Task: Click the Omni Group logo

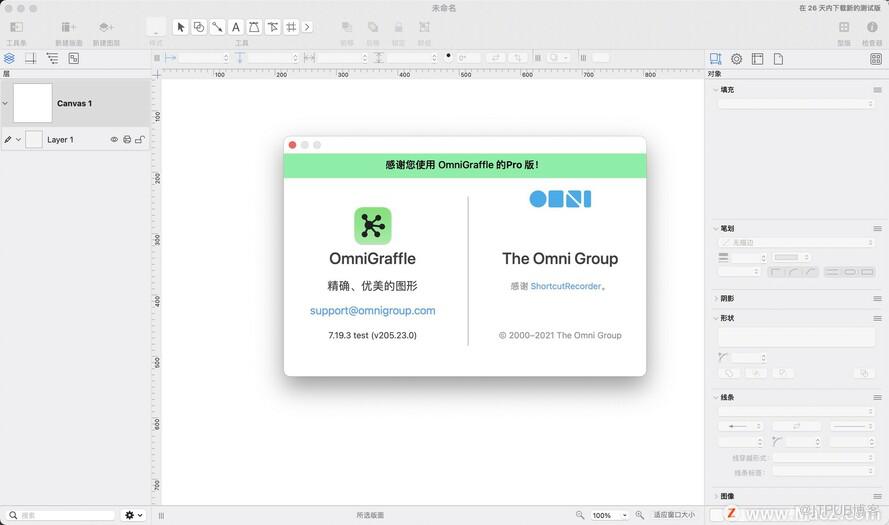Action: click(x=560, y=198)
